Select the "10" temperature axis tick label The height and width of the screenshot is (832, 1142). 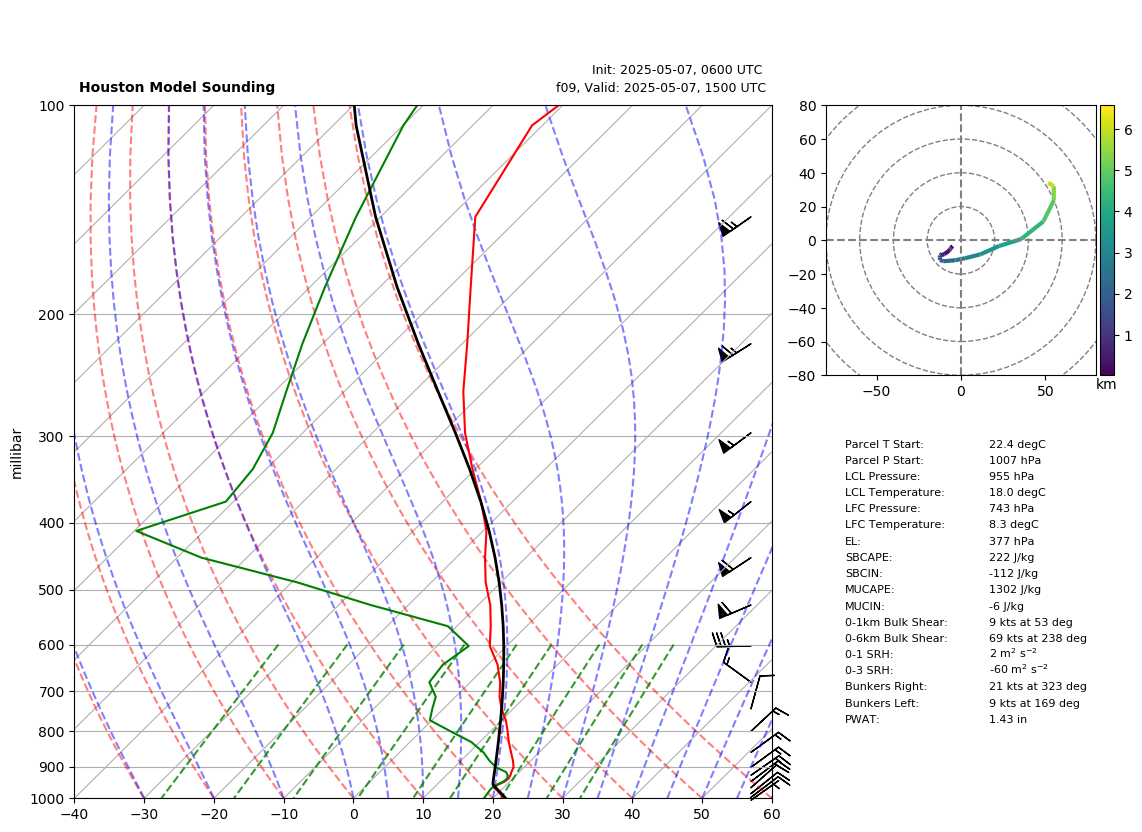click(x=423, y=814)
